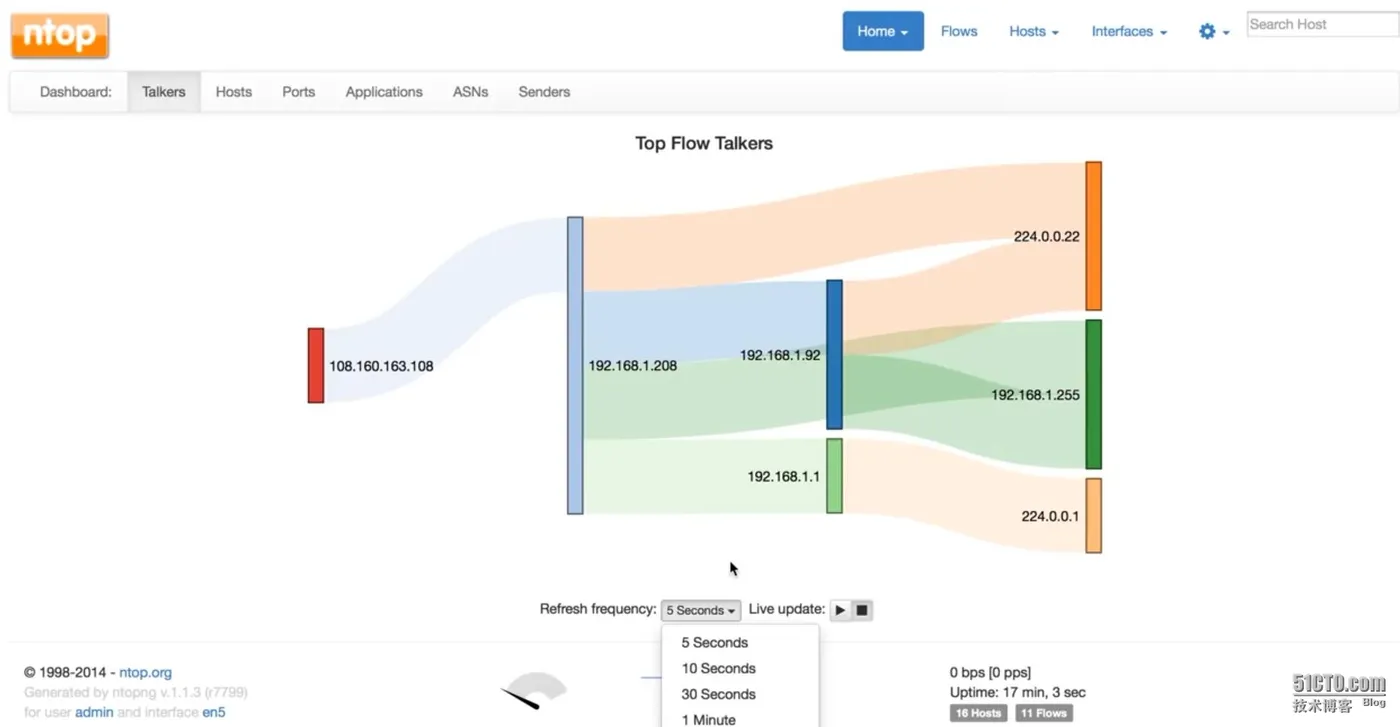1400x727 pixels.
Task: Click the red 108.160.163.108 node bar
Action: 316,365
